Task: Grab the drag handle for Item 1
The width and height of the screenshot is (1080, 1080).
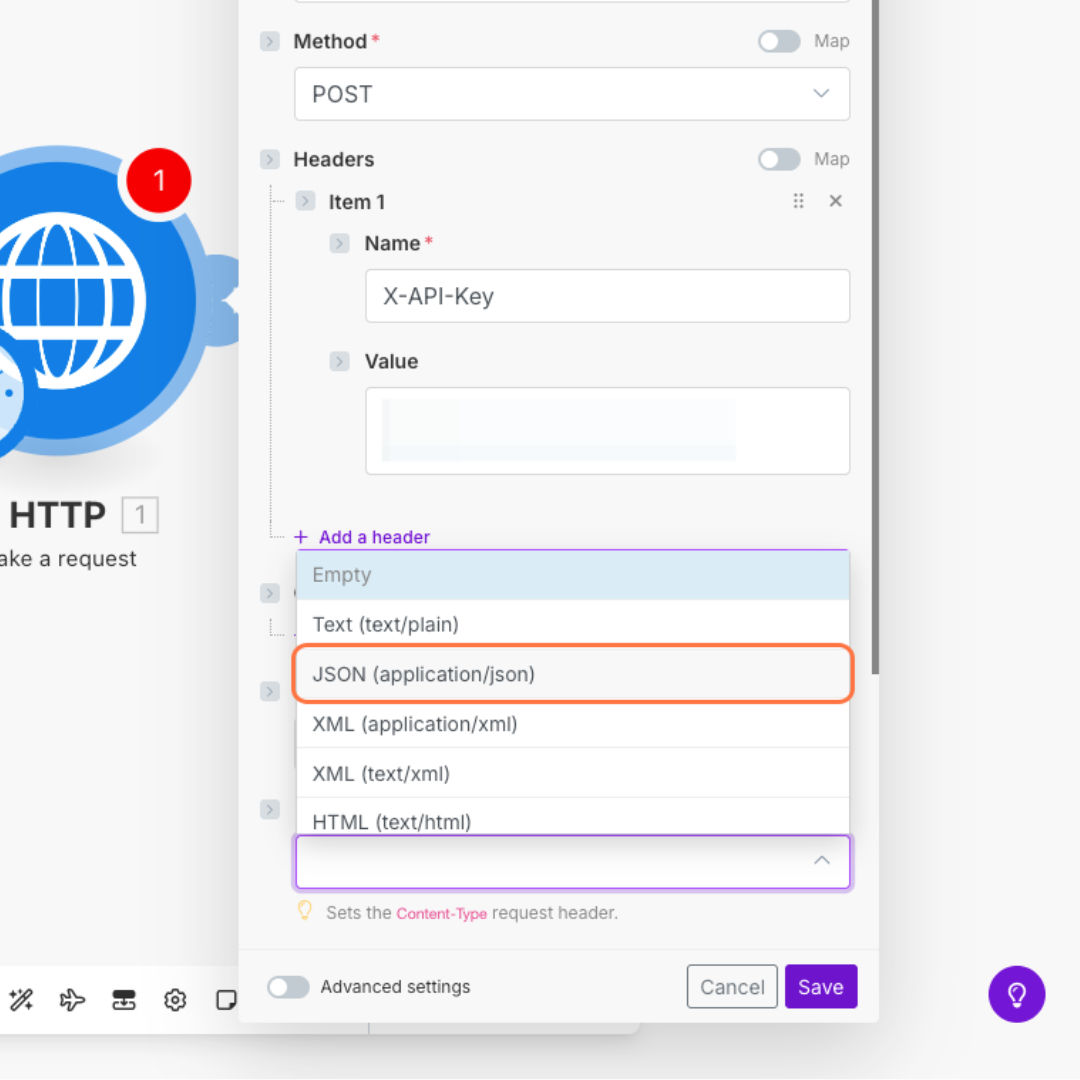Action: coord(798,201)
